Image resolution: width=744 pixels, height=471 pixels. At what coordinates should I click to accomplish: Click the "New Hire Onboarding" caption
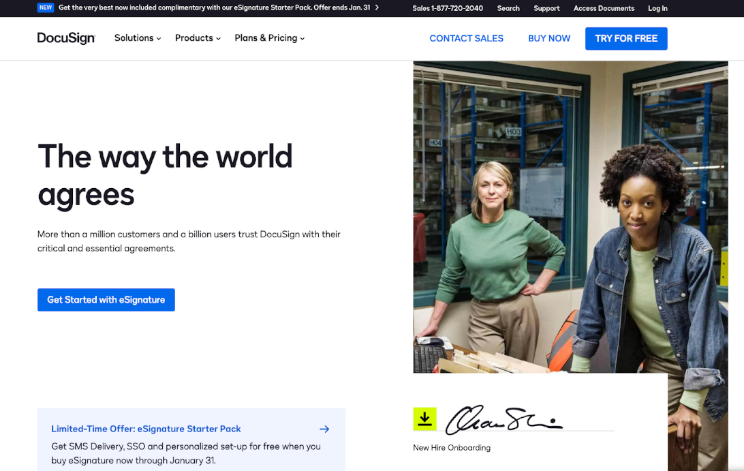452,448
